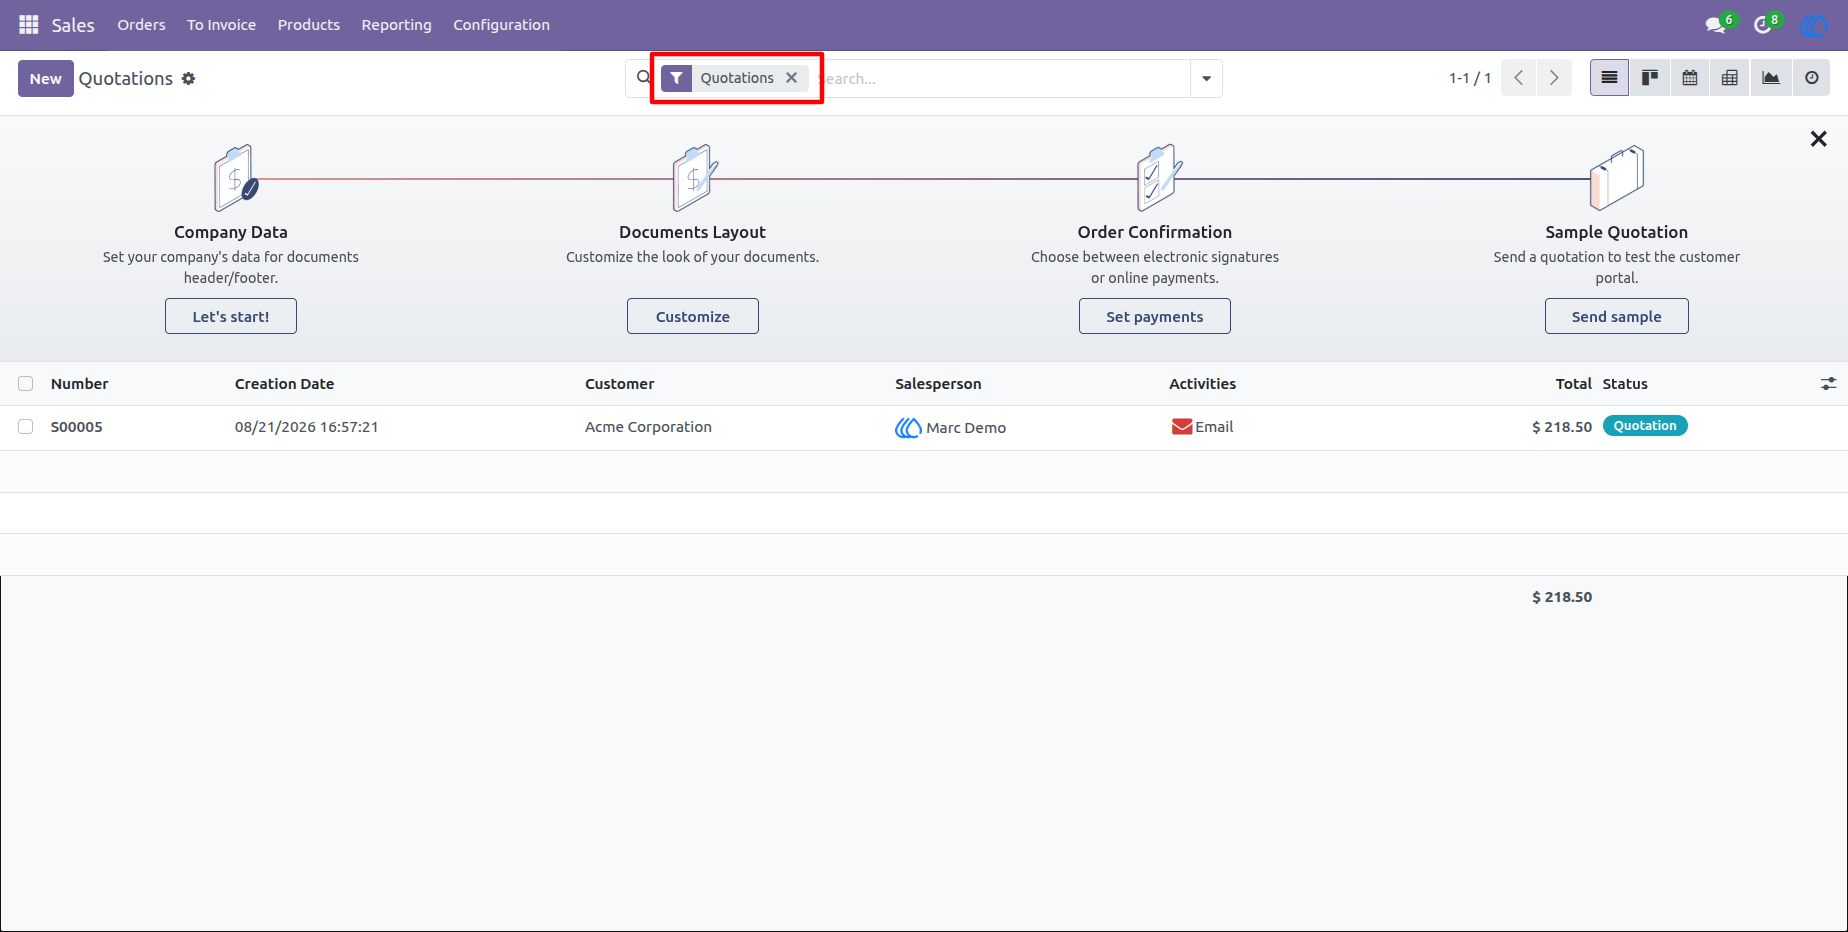
Task: Open the apps grid menu icon
Action: [28, 24]
